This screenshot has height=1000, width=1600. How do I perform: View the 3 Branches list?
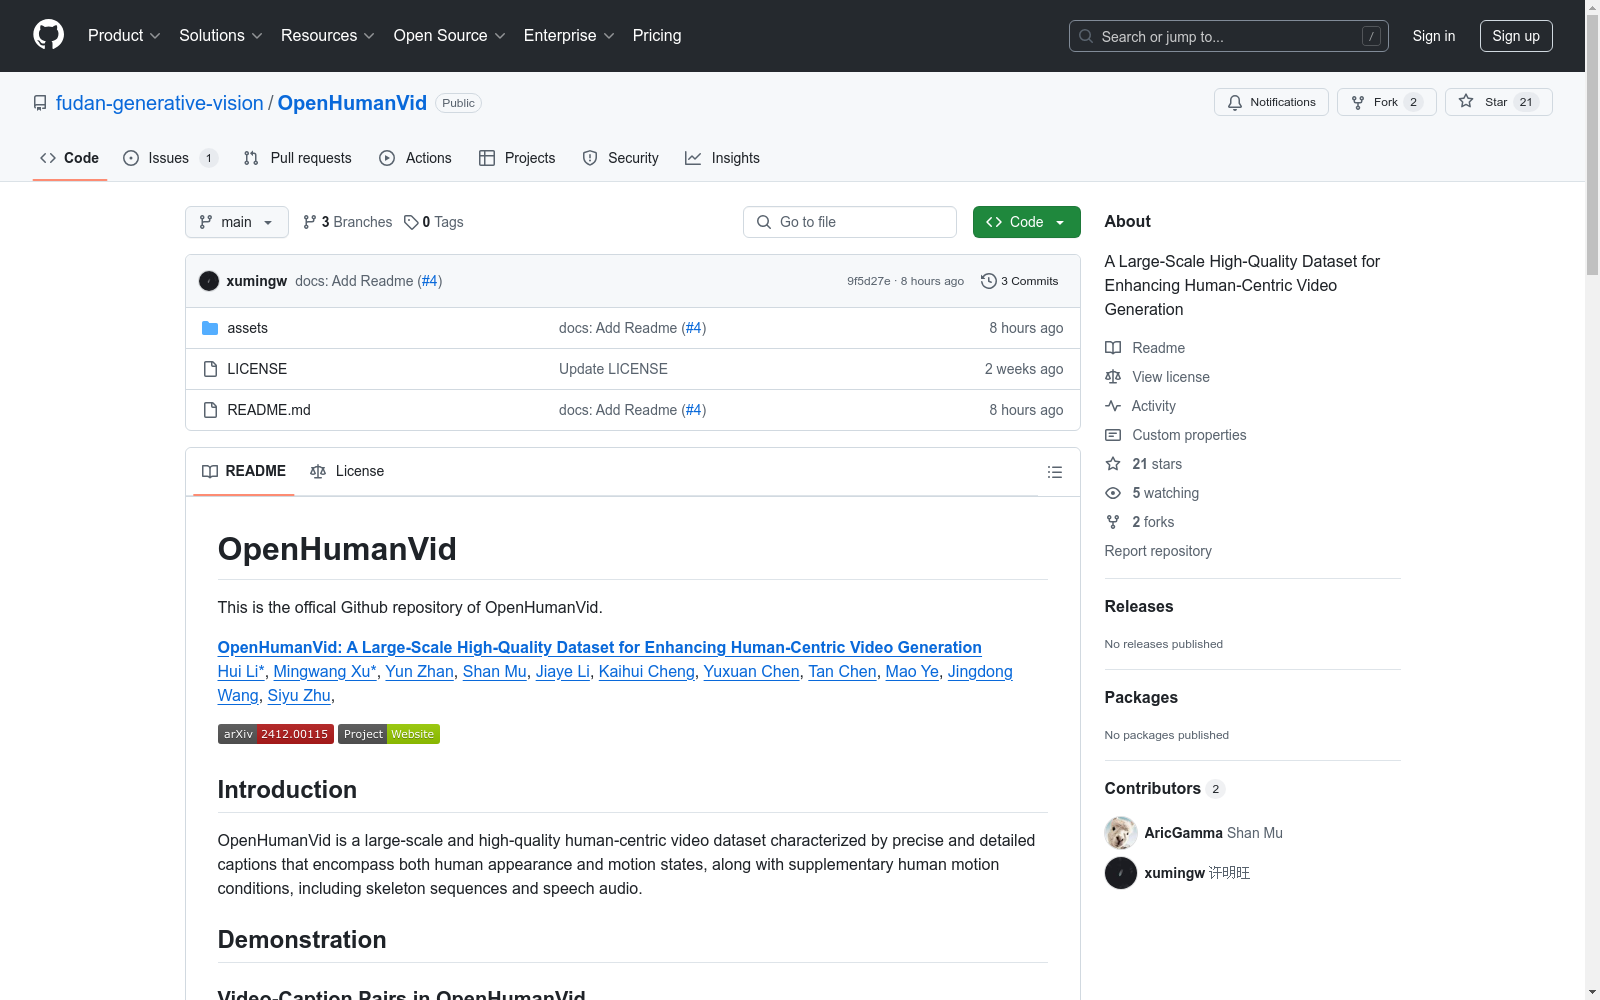[347, 222]
